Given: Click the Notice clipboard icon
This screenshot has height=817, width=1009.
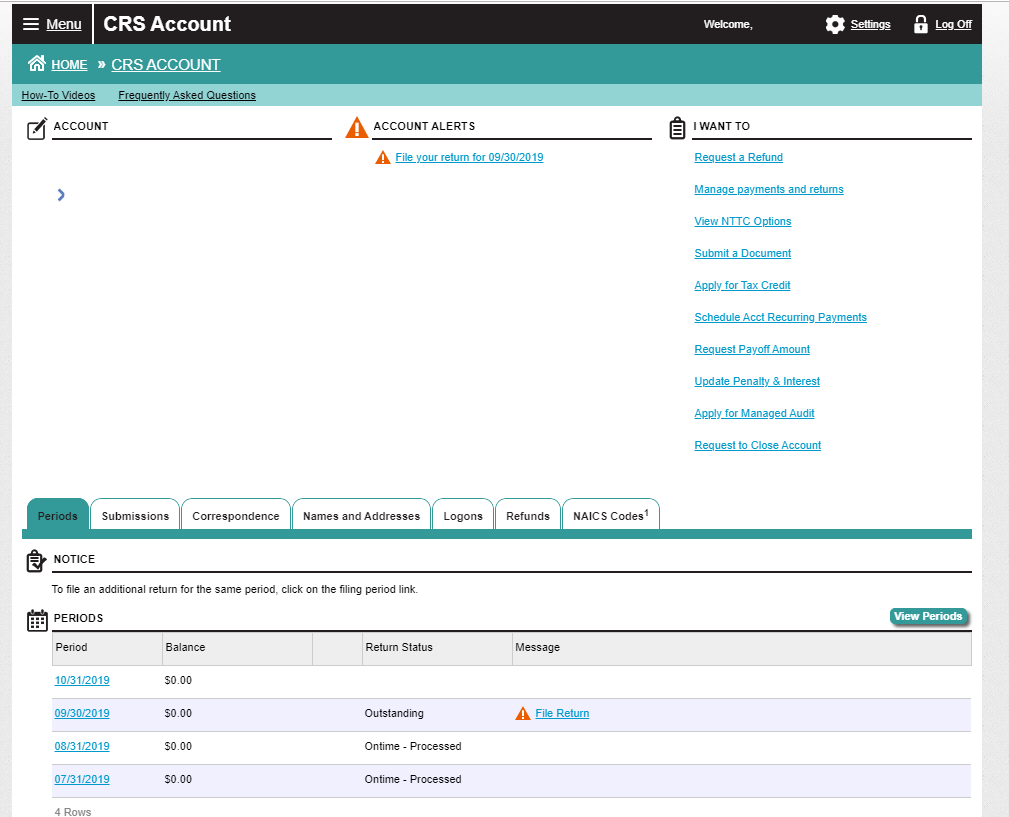Looking at the screenshot, I should click(36, 561).
